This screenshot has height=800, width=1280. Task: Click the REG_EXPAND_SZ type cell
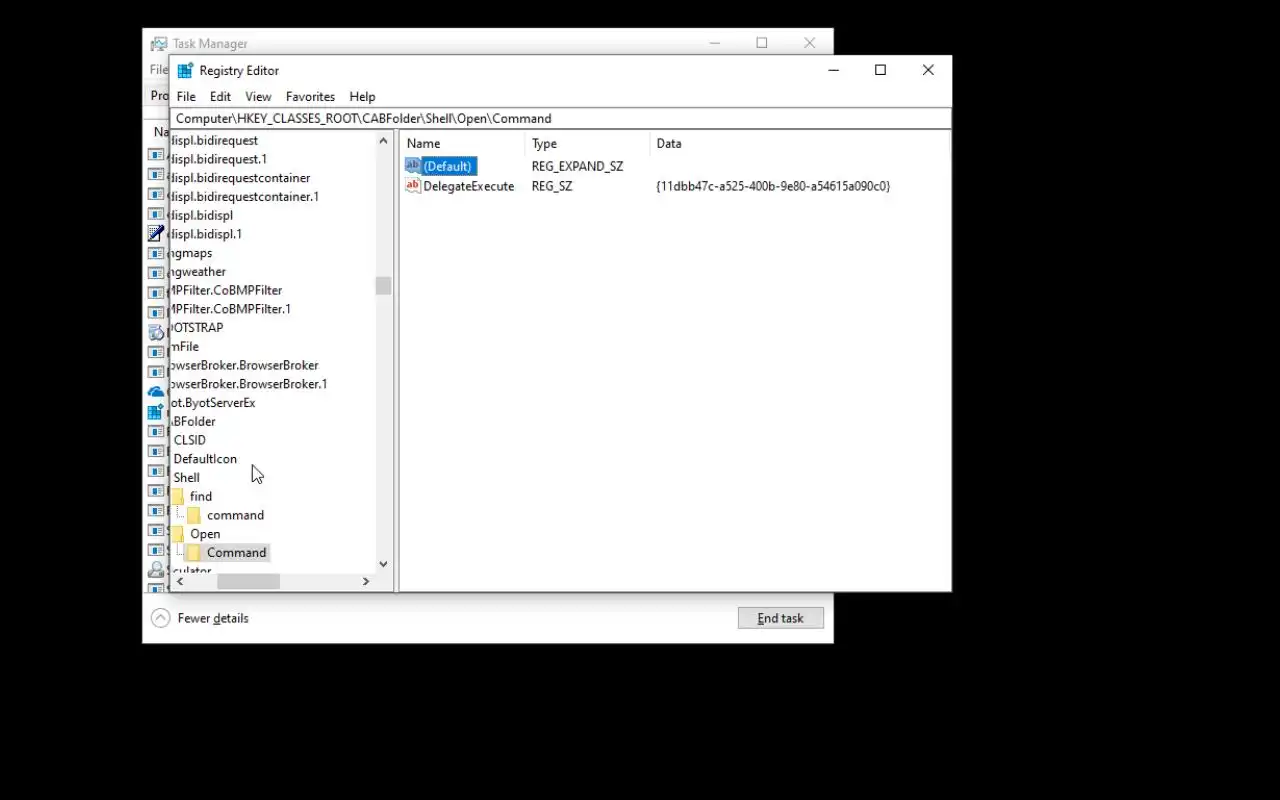pyautogui.click(x=577, y=166)
